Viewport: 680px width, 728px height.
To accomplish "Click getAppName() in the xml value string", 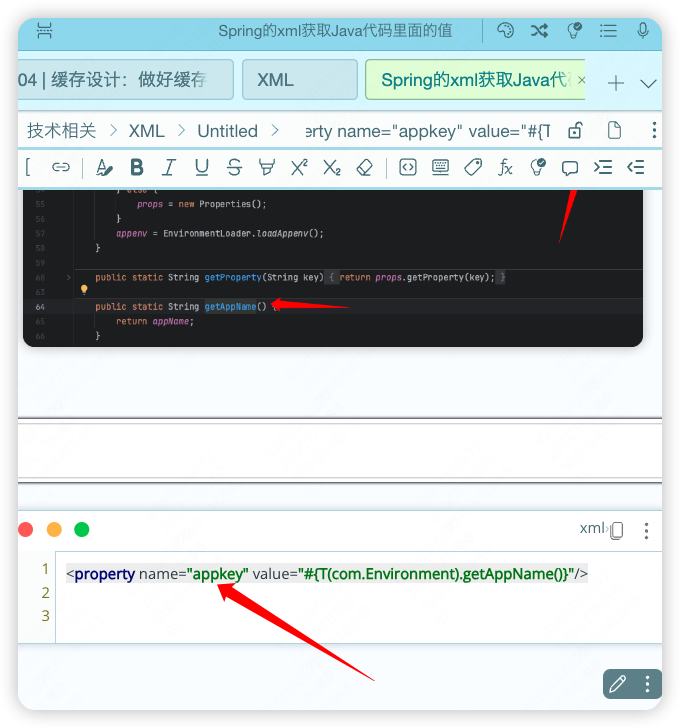I will click(x=512, y=574).
